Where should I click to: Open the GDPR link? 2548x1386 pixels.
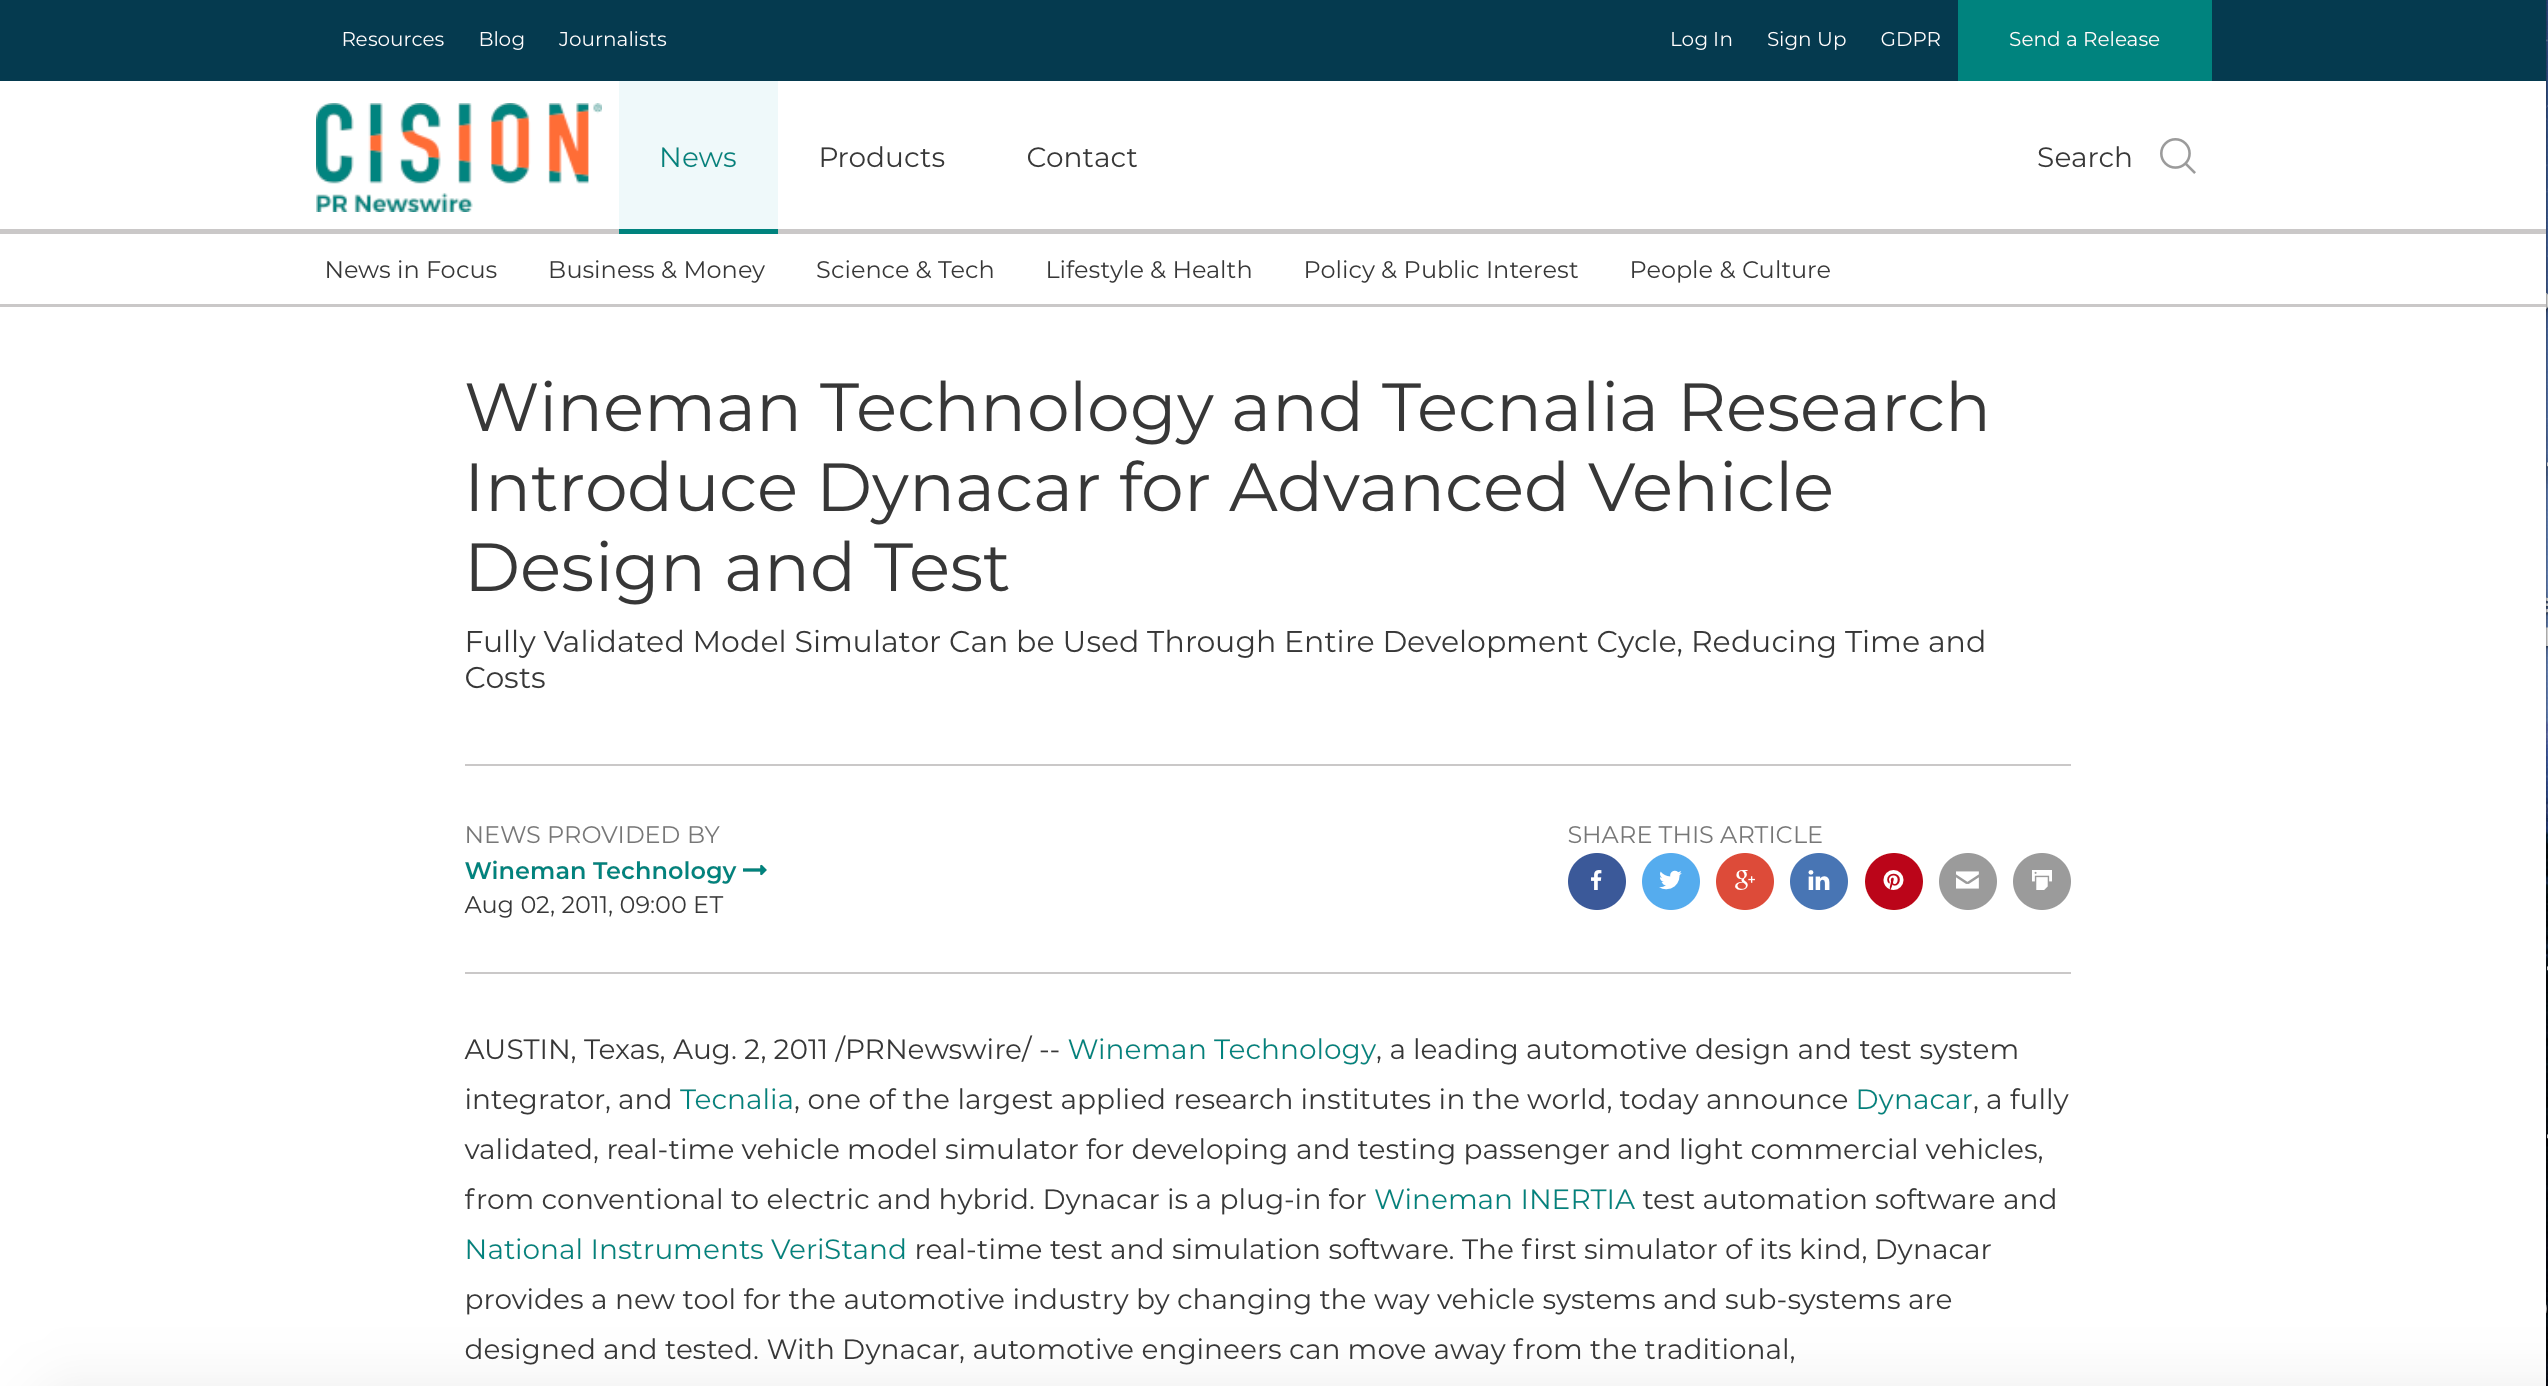(1910, 40)
